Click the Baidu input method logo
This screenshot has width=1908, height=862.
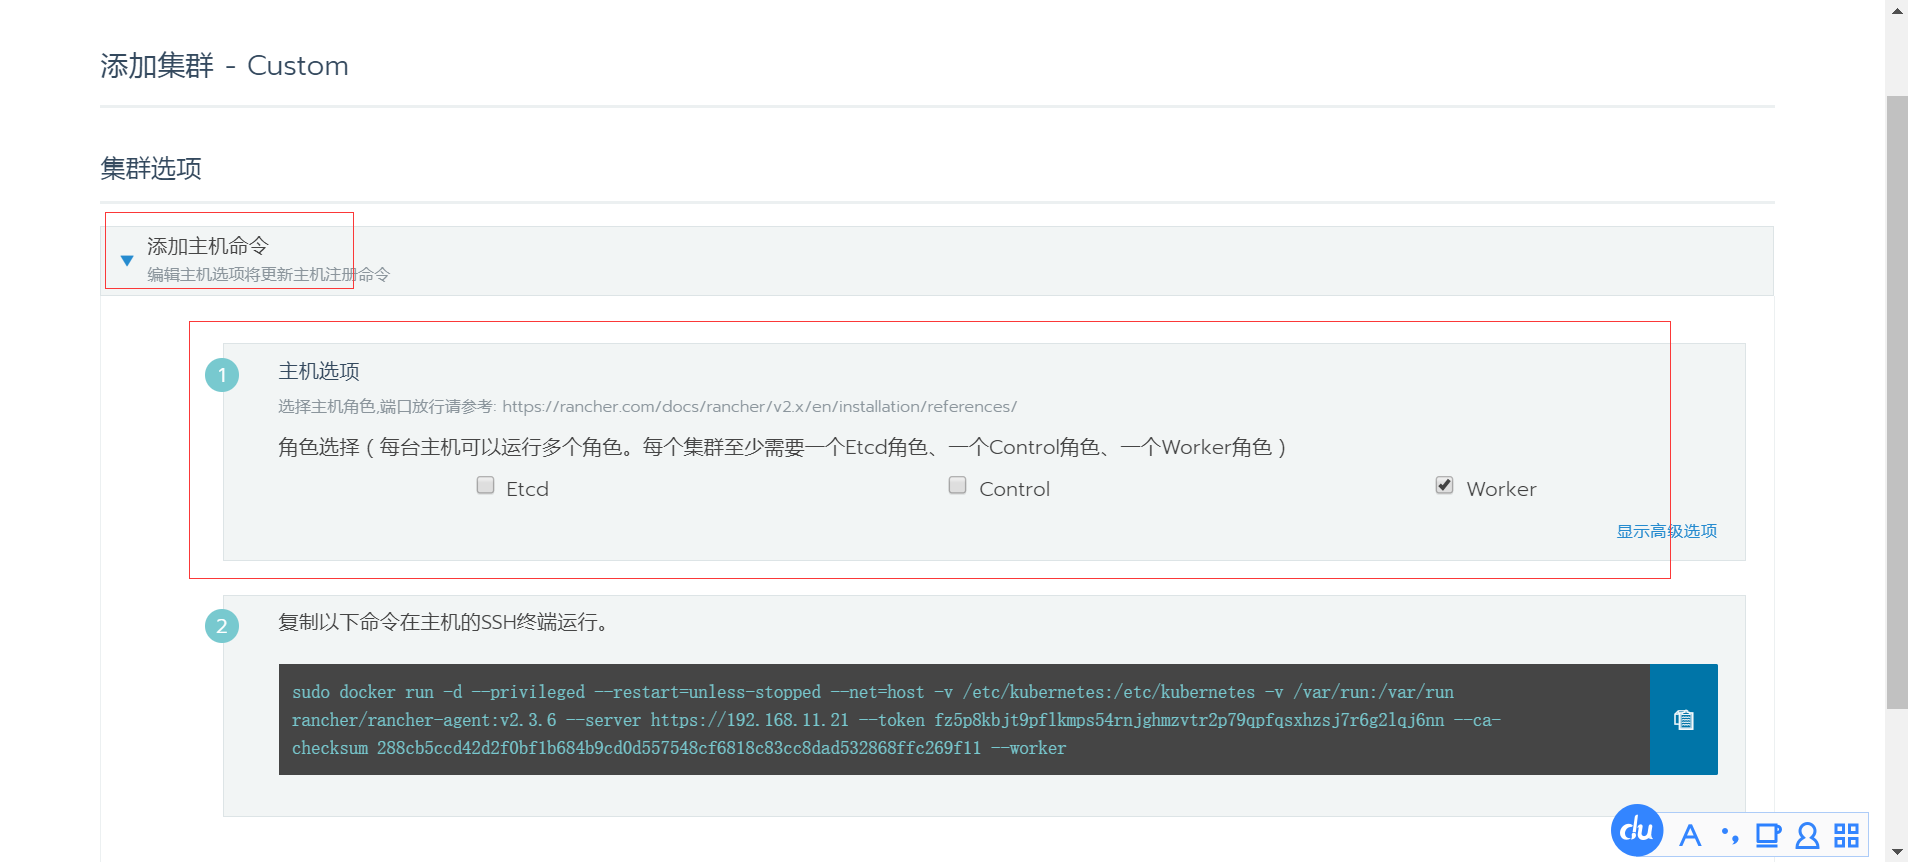point(1637,831)
